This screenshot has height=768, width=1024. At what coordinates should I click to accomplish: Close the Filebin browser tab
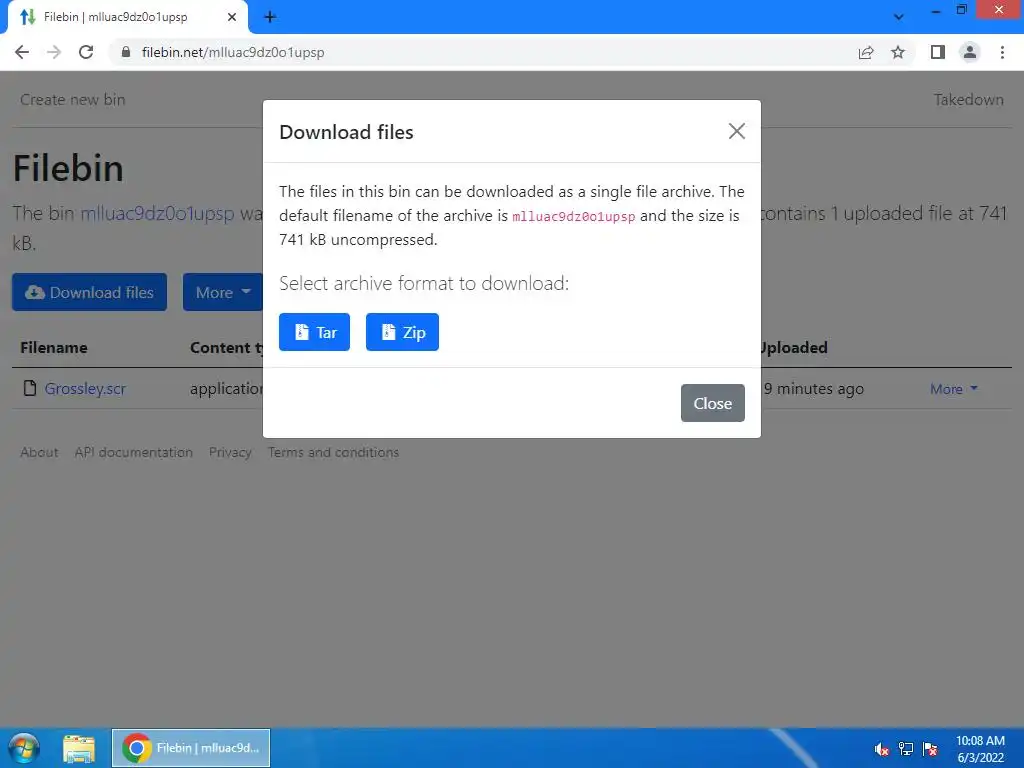pos(232,17)
